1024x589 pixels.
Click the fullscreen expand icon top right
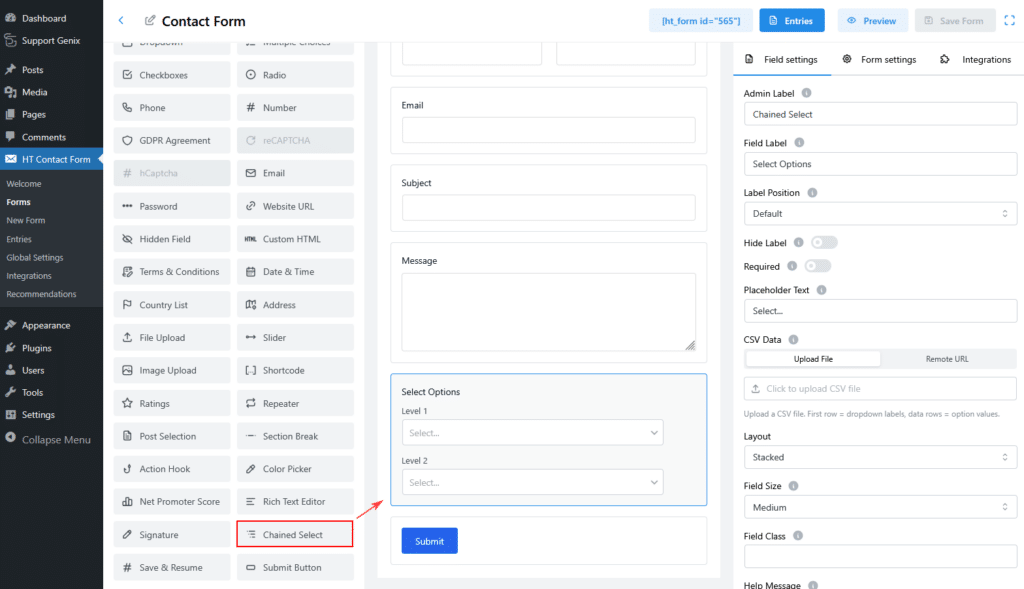click(1009, 20)
